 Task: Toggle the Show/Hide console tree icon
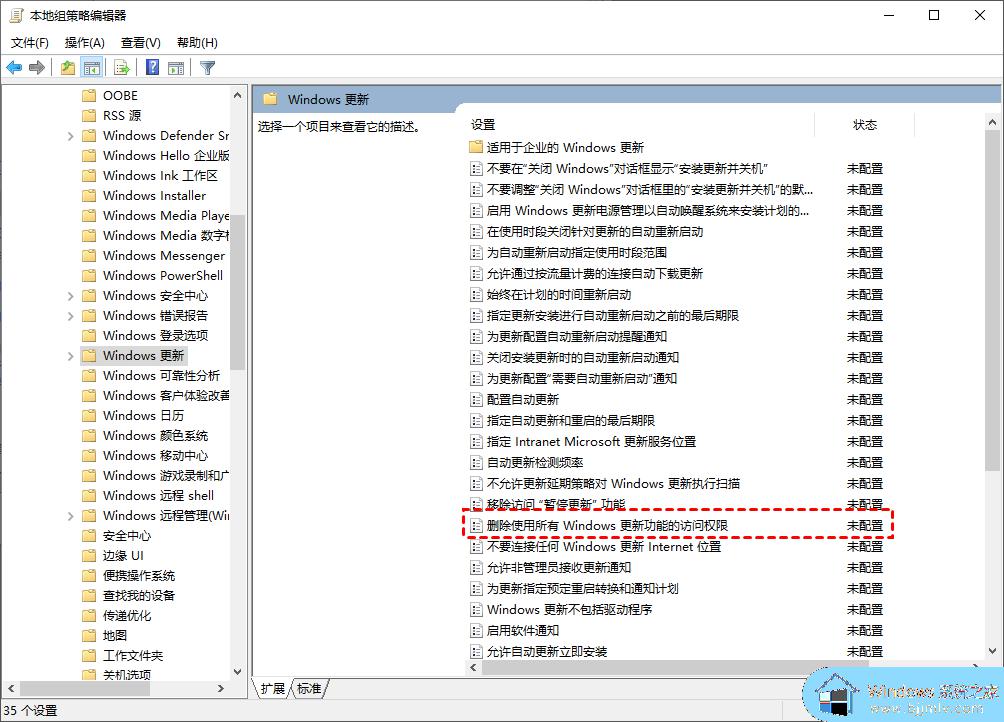point(92,67)
